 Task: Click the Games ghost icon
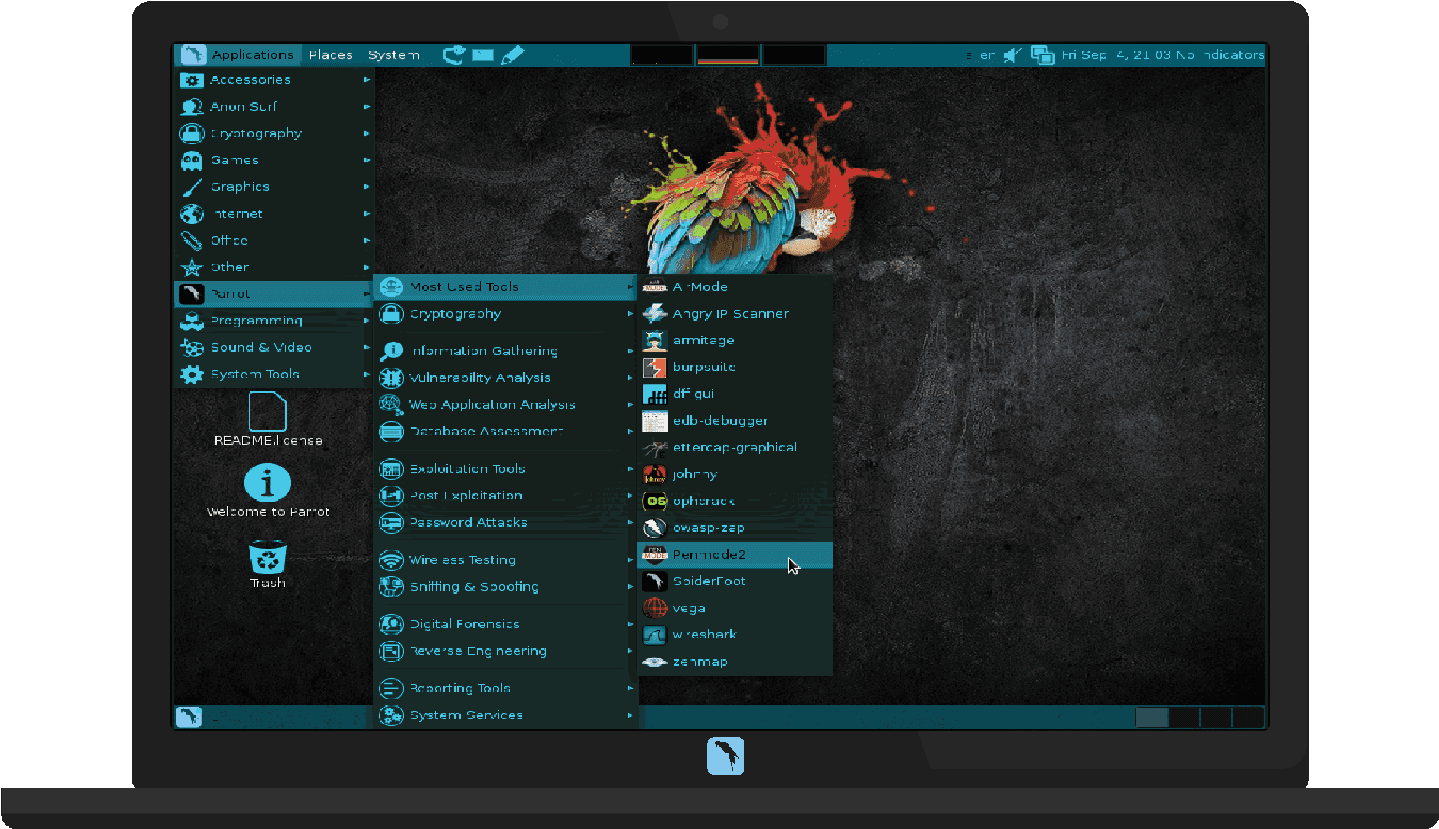point(191,160)
